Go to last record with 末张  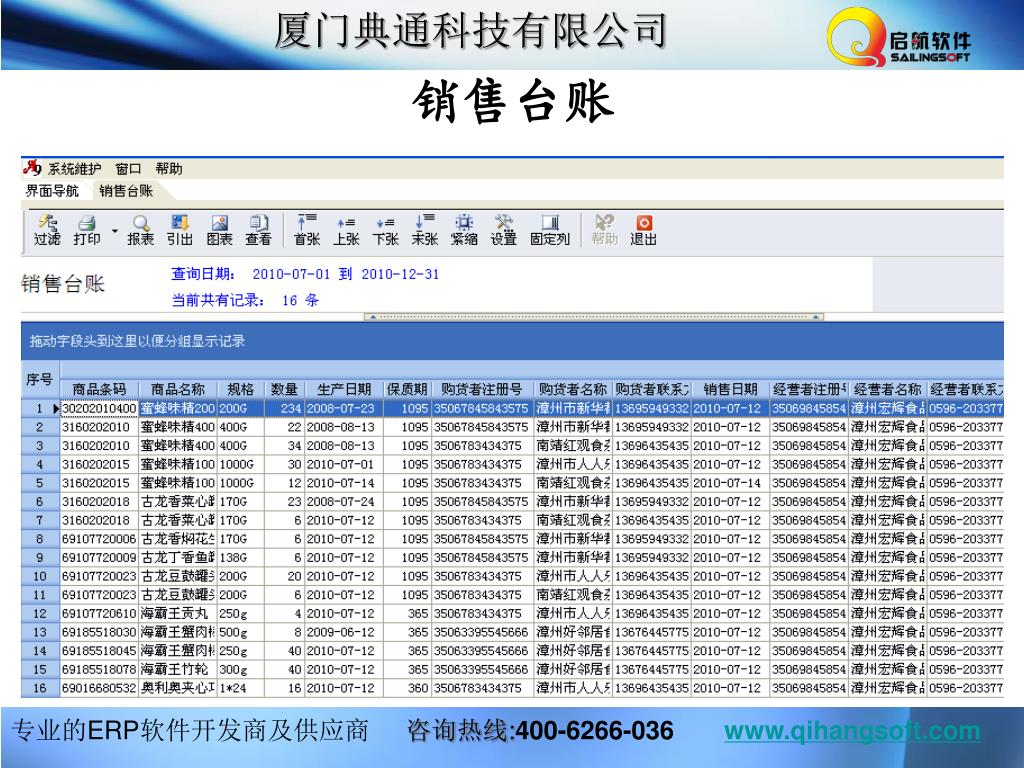[x=424, y=230]
